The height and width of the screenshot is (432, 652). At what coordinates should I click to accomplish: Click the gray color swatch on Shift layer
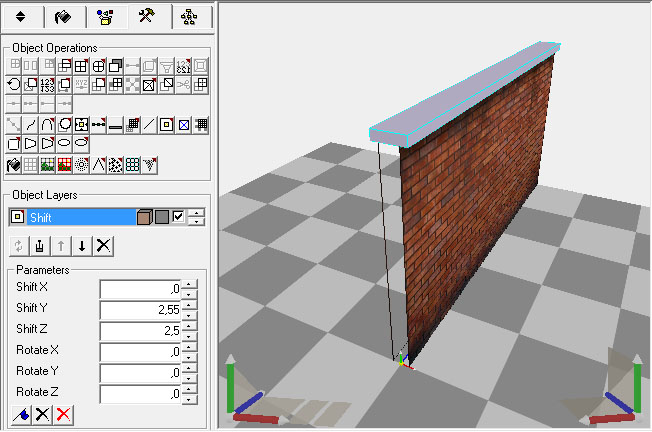point(161,217)
